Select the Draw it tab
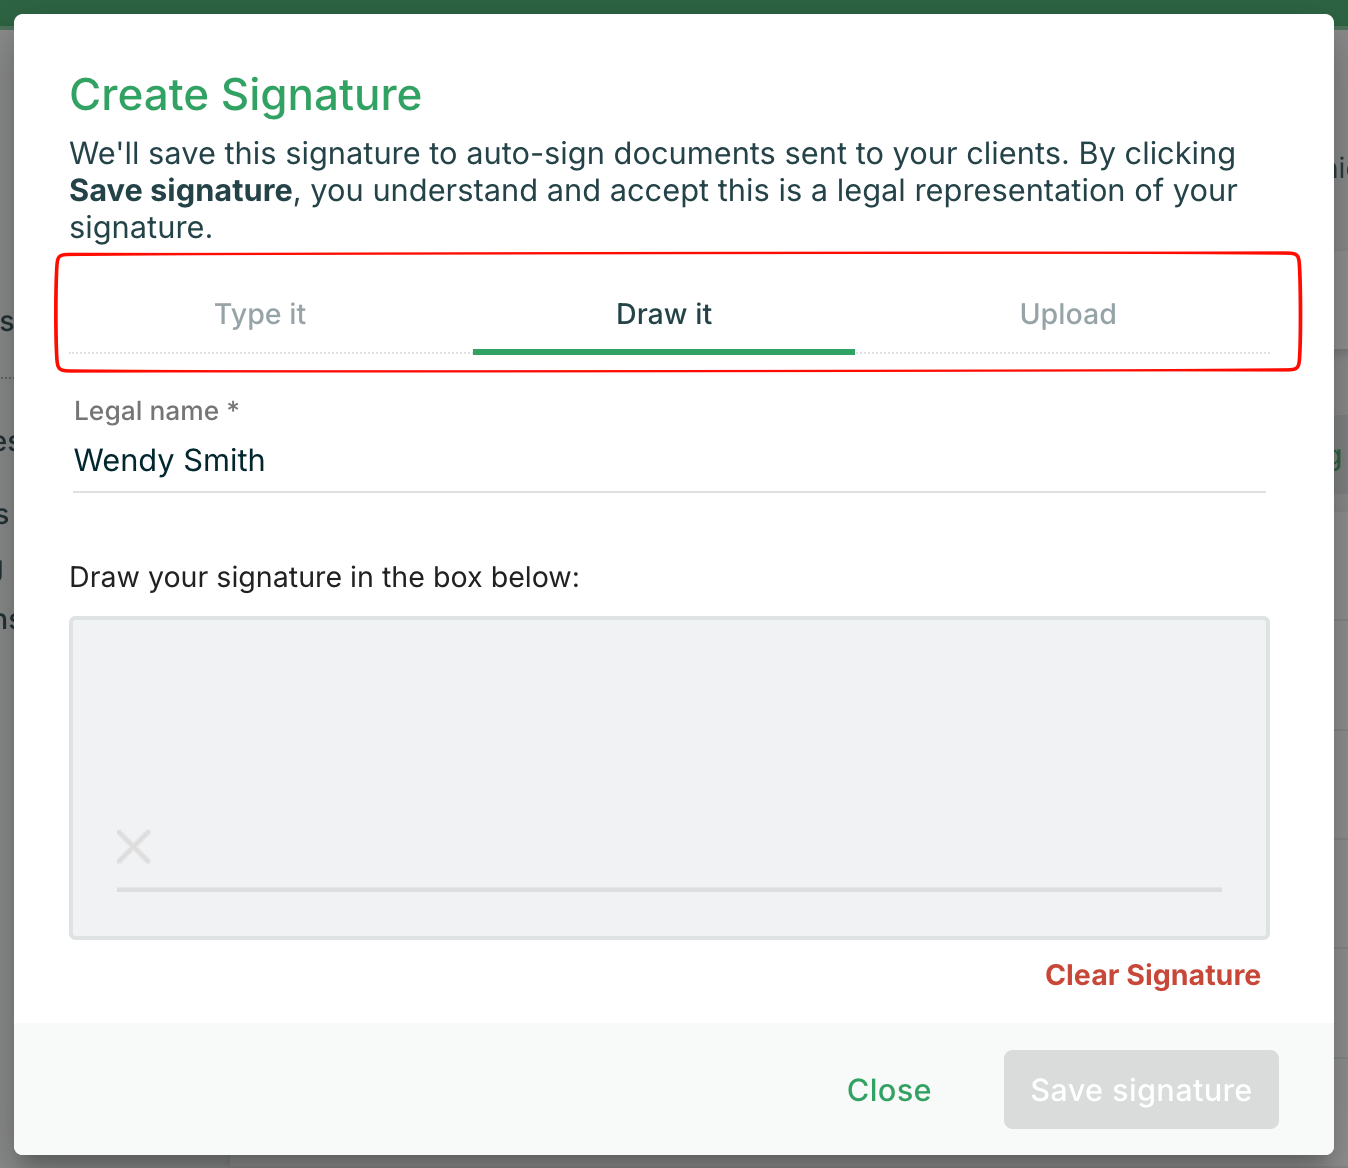This screenshot has height=1168, width=1348. click(x=664, y=314)
